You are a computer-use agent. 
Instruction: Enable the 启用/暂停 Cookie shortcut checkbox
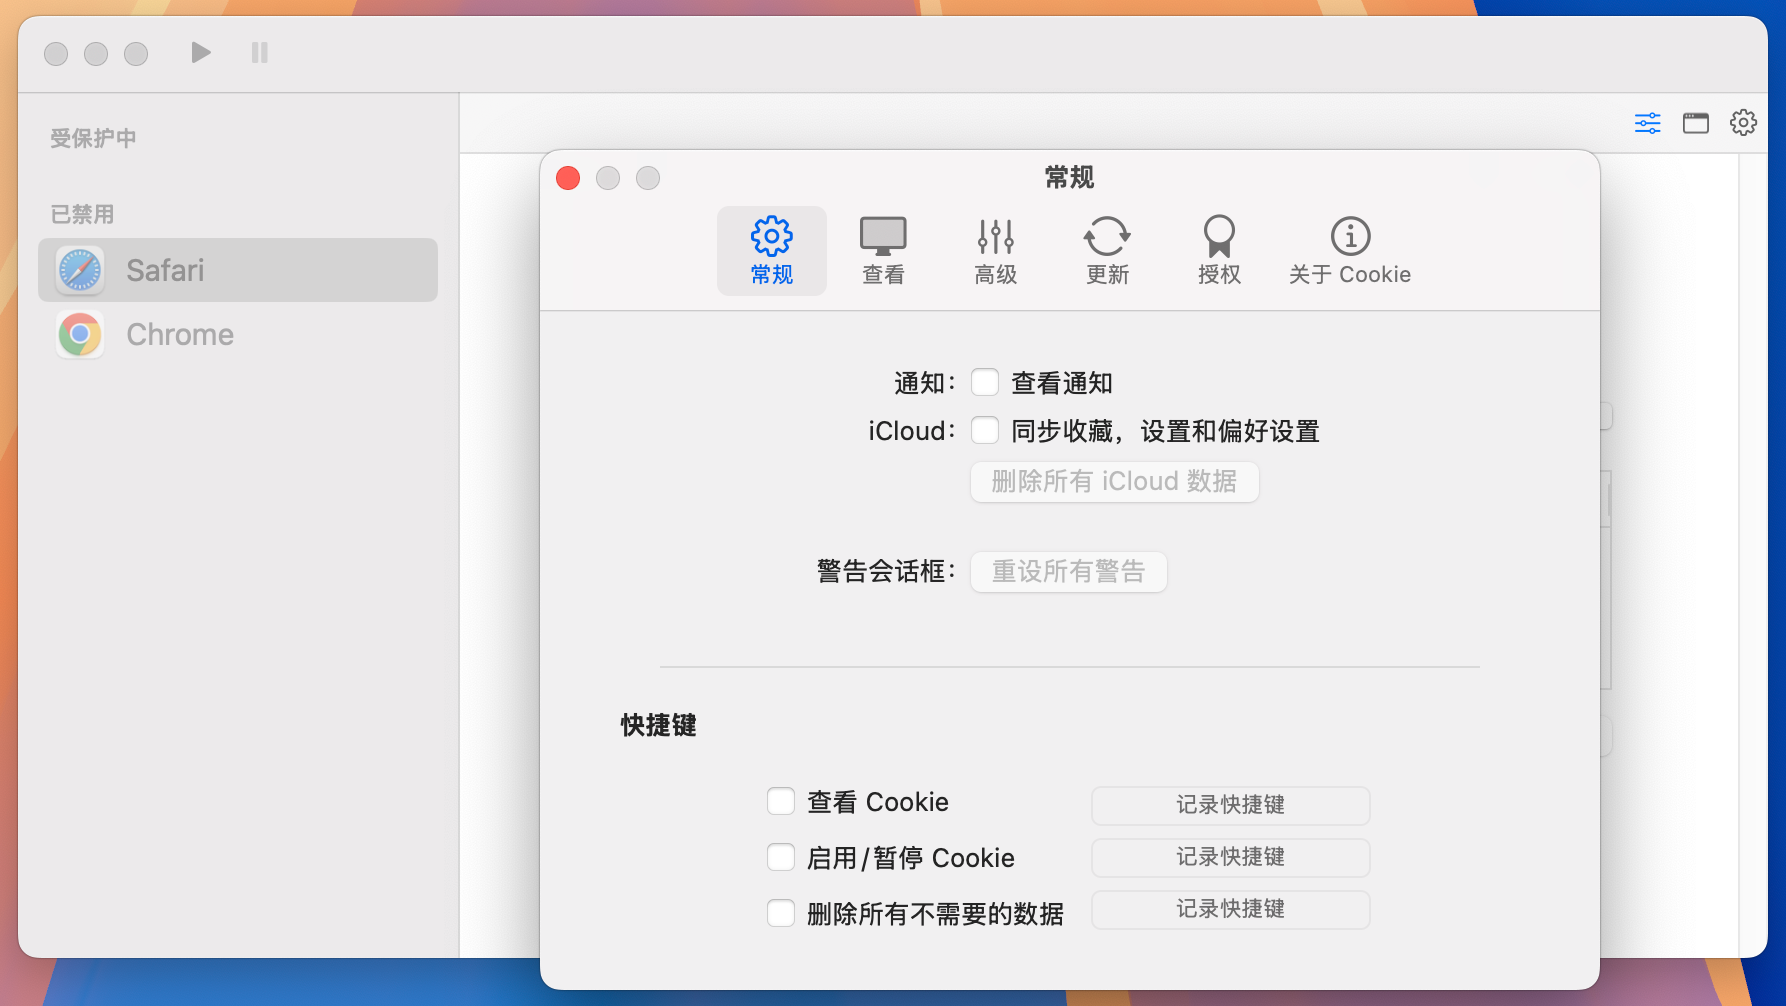(781, 857)
